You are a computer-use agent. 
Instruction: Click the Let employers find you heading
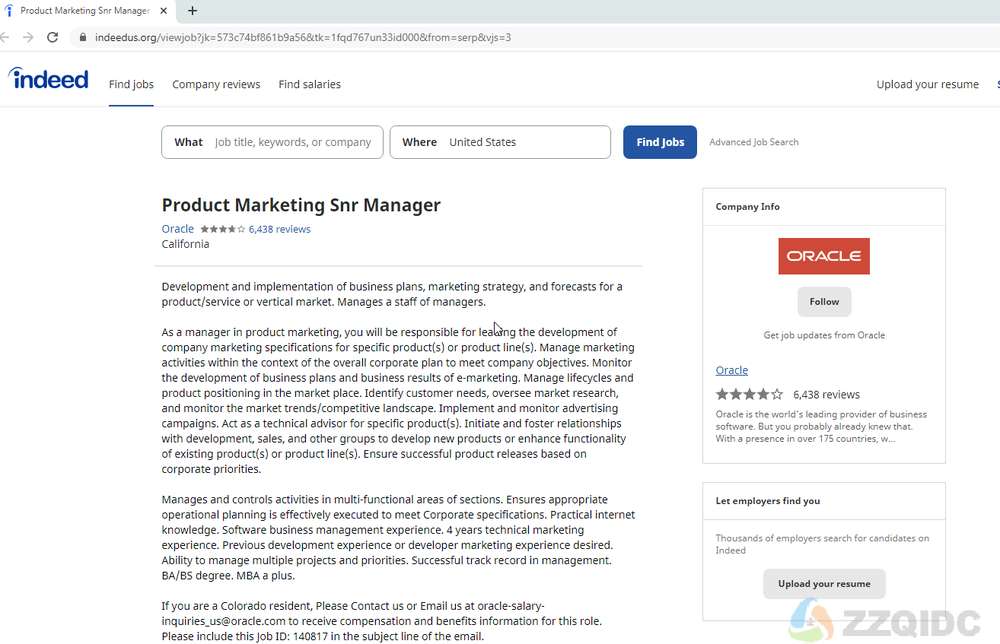768,501
